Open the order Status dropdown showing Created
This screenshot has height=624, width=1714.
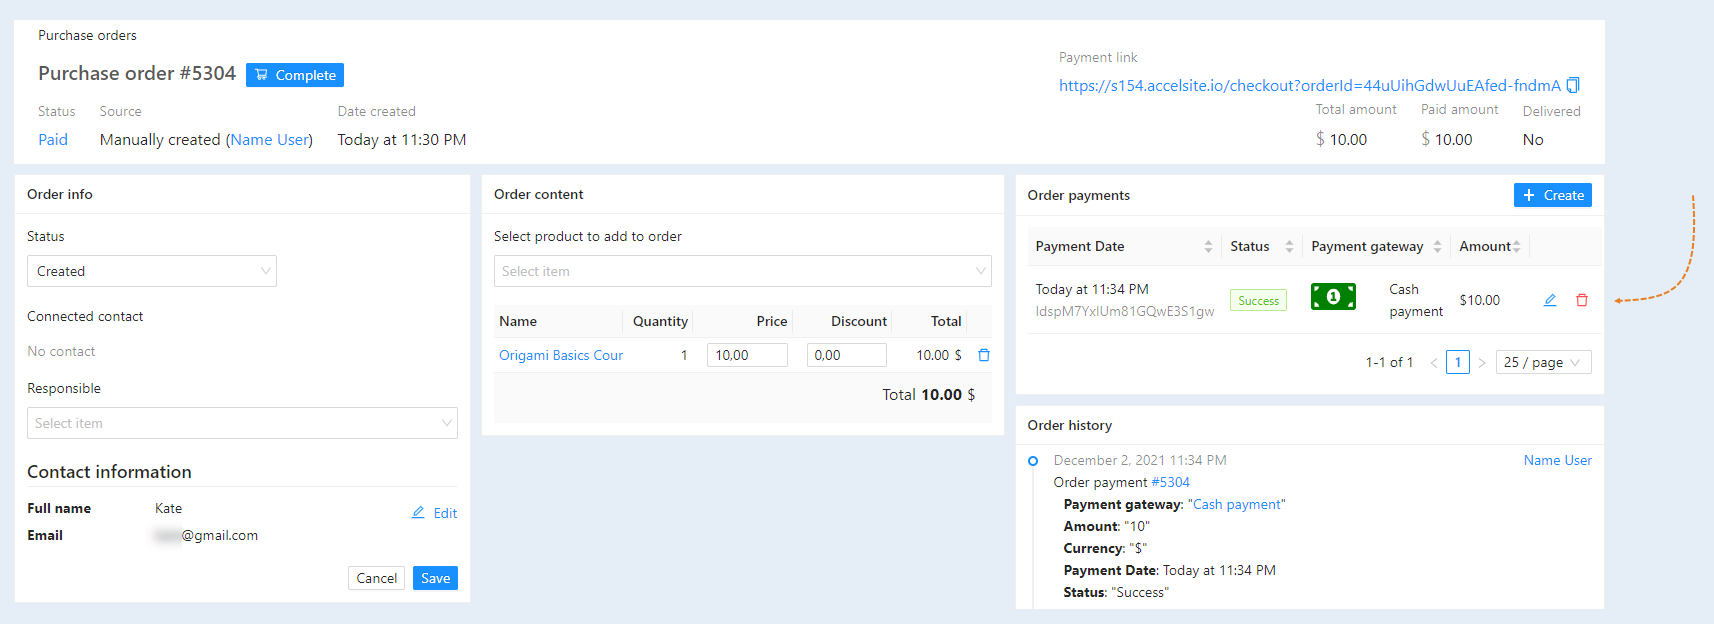point(152,271)
